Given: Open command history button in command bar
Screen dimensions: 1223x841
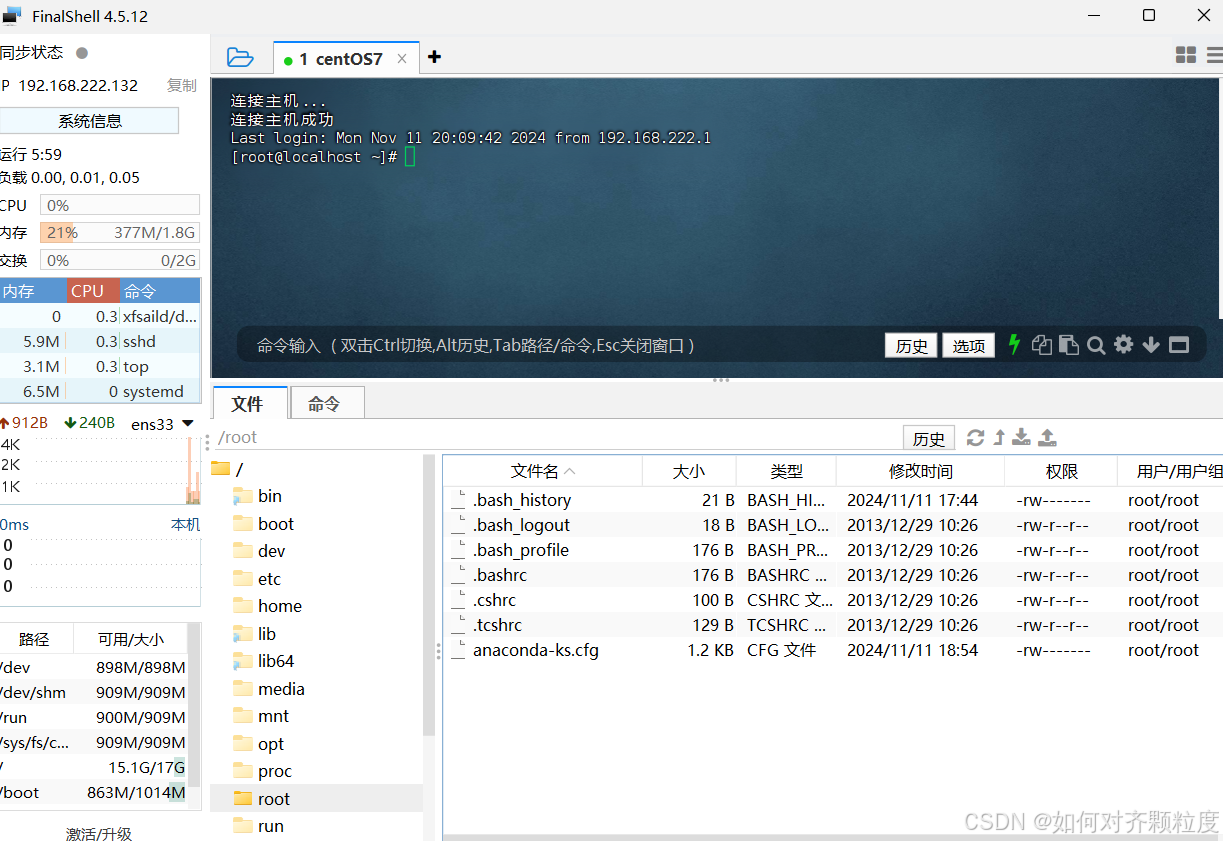Looking at the screenshot, I should tap(912, 346).
